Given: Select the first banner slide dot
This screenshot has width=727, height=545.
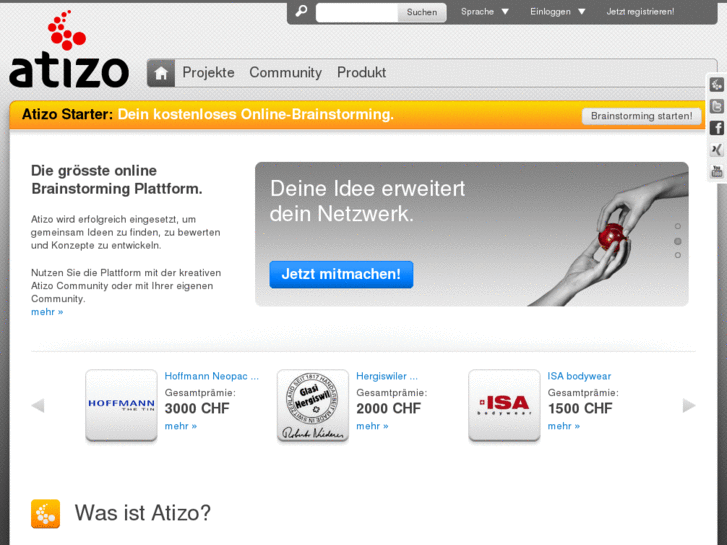Looking at the screenshot, I should pos(678,226).
